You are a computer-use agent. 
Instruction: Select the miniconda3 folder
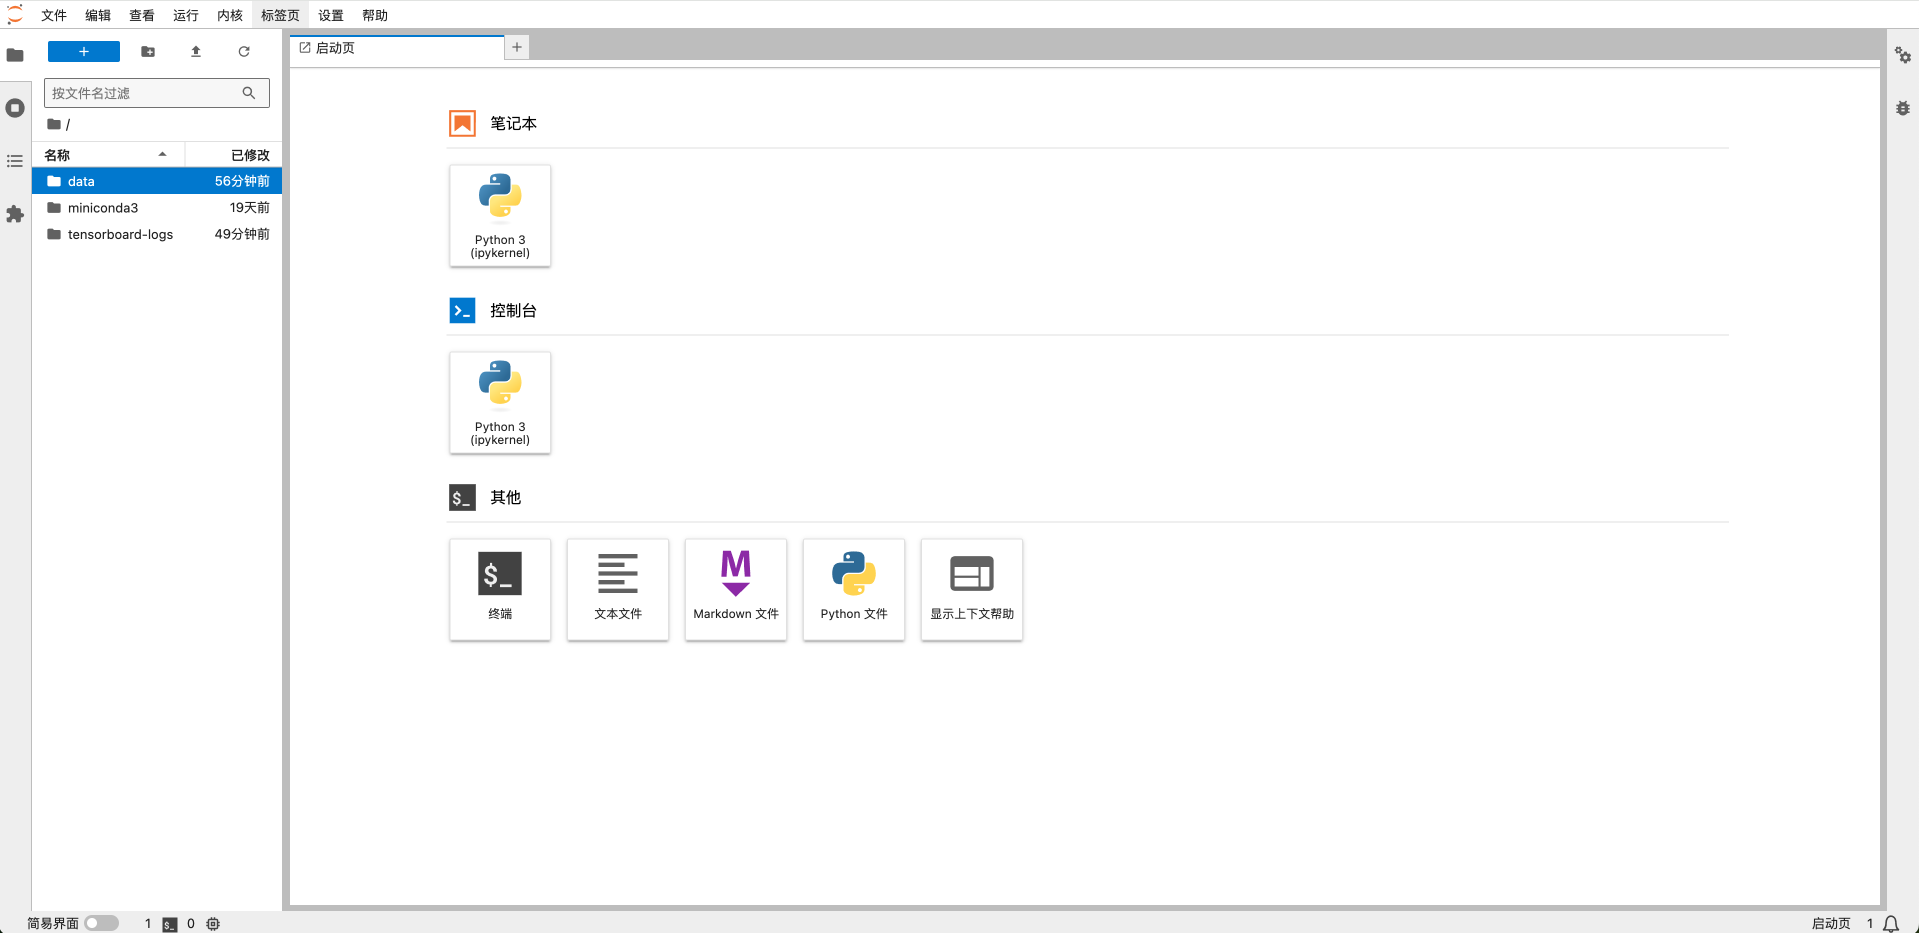(x=157, y=208)
